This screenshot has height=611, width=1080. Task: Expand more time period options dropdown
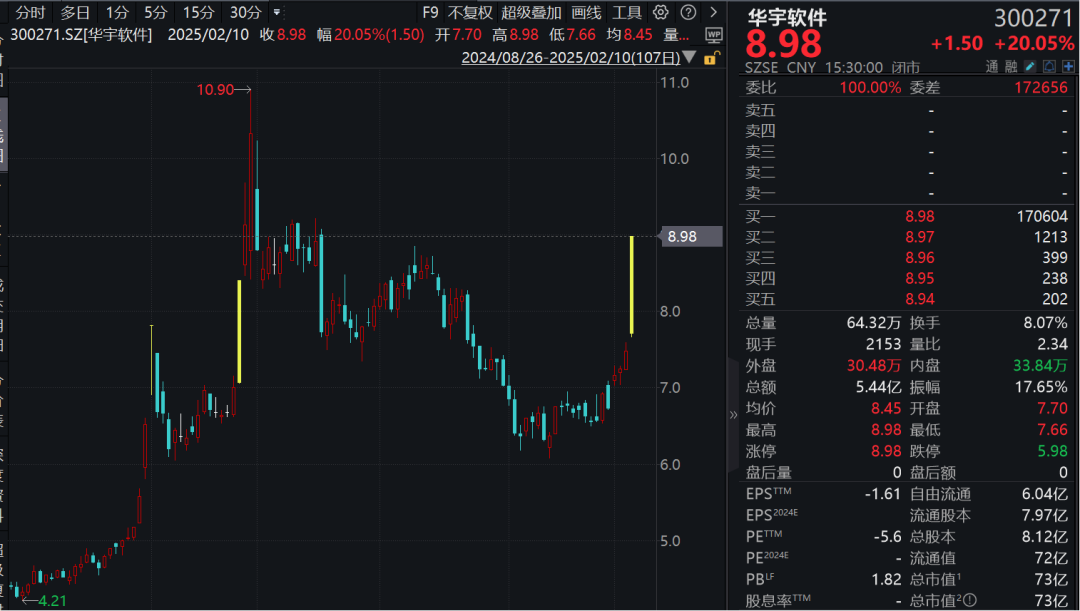277,13
